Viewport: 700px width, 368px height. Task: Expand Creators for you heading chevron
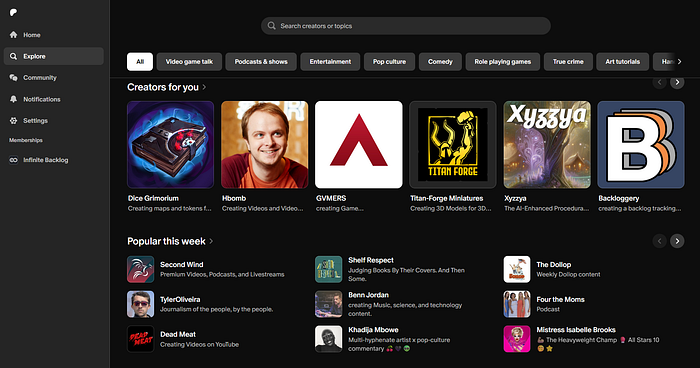(x=204, y=87)
